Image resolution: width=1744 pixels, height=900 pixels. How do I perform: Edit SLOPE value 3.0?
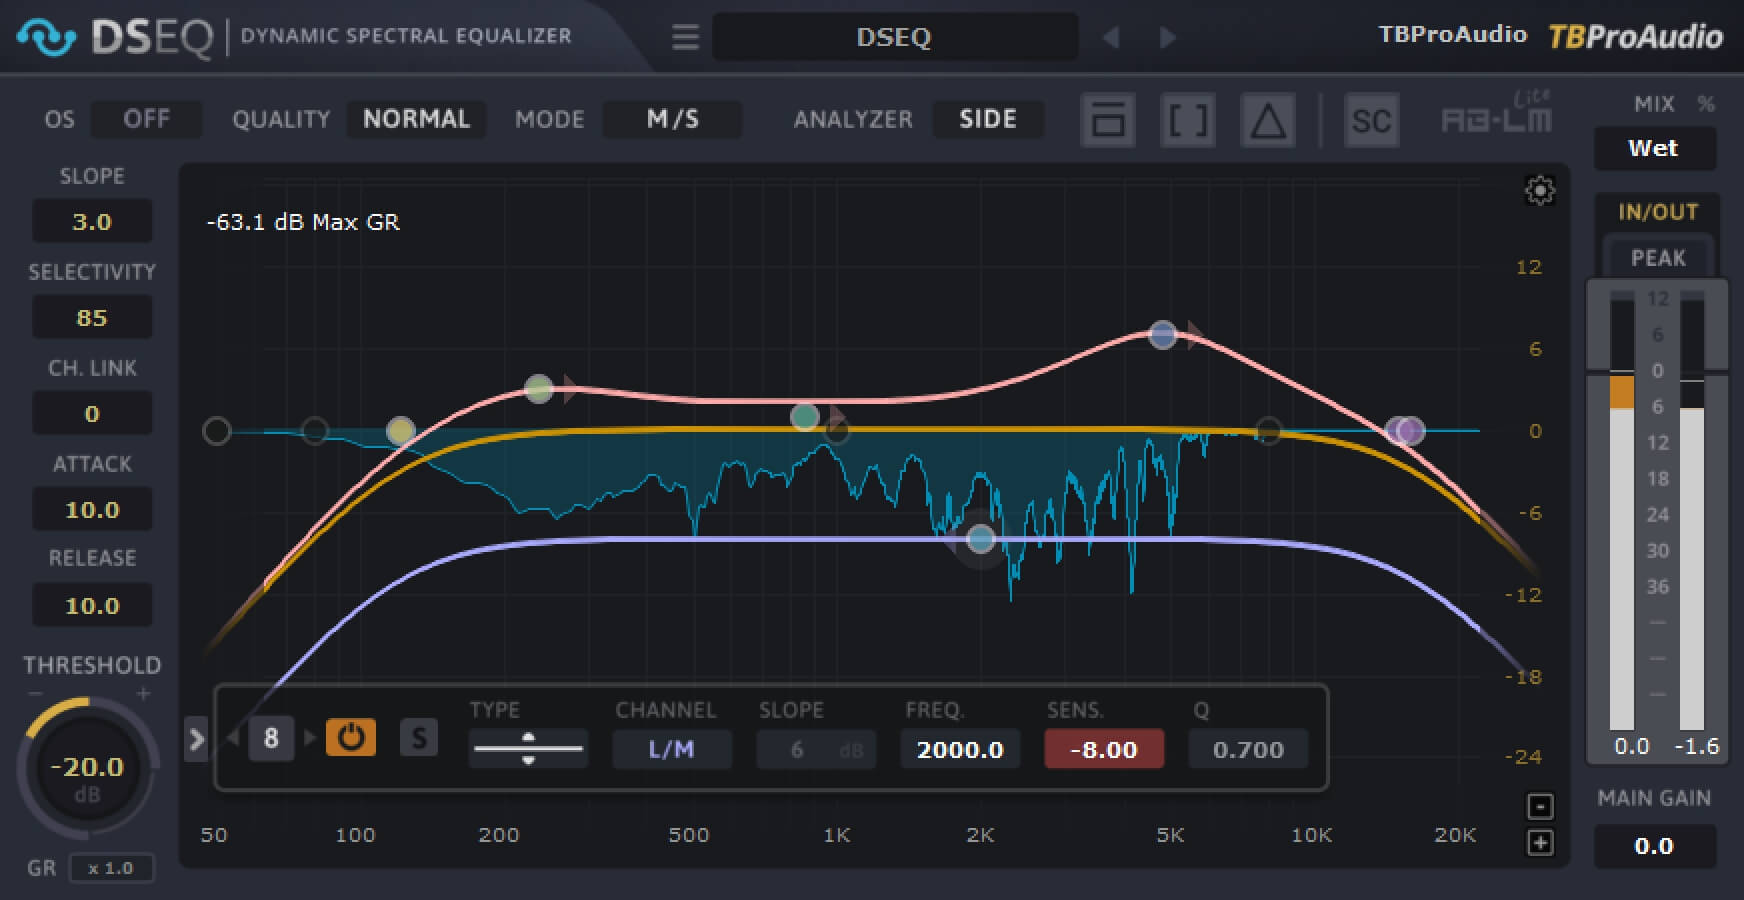(x=92, y=221)
